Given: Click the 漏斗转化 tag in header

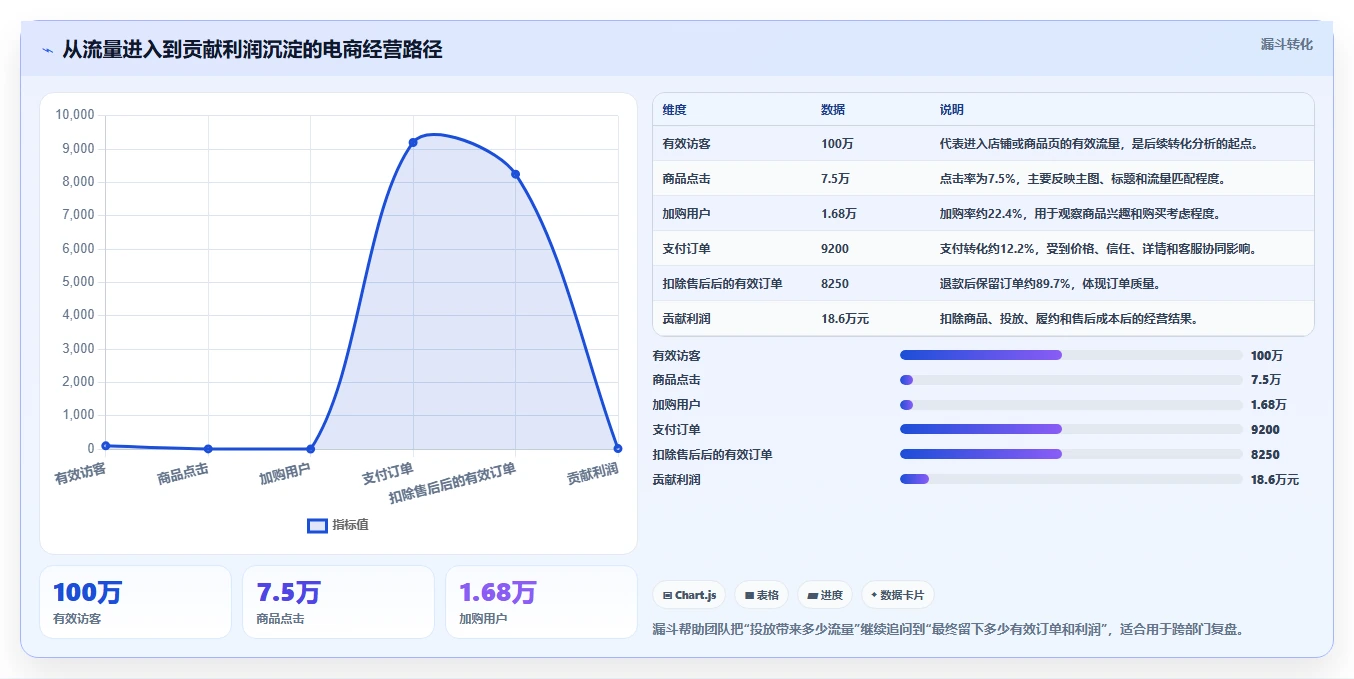Looking at the screenshot, I should tap(1286, 44).
